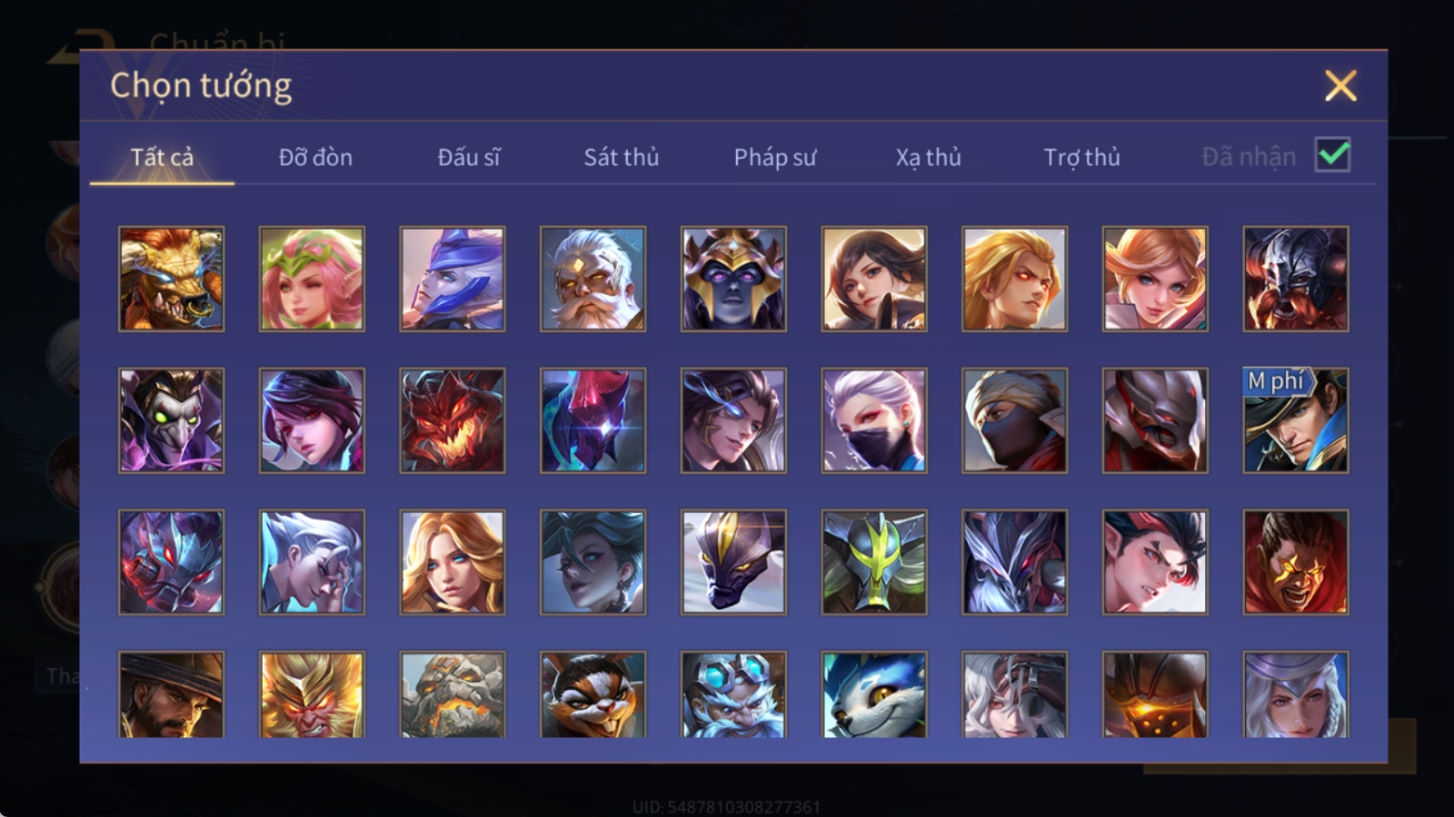Screen dimensions: 1454x817
Task: Select the blue fox hero portrait
Action: click(874, 695)
